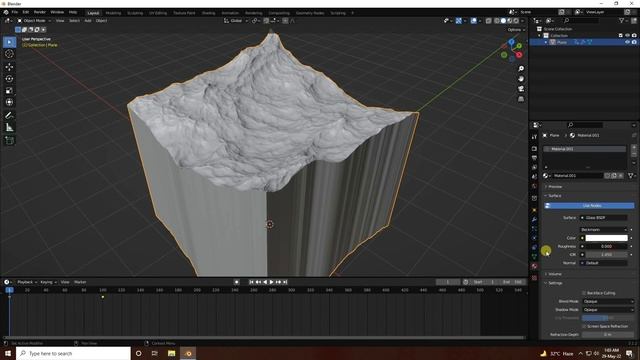This screenshot has height=360, width=640.
Task: Select the Add Cube tool
Action: (x=9, y=140)
